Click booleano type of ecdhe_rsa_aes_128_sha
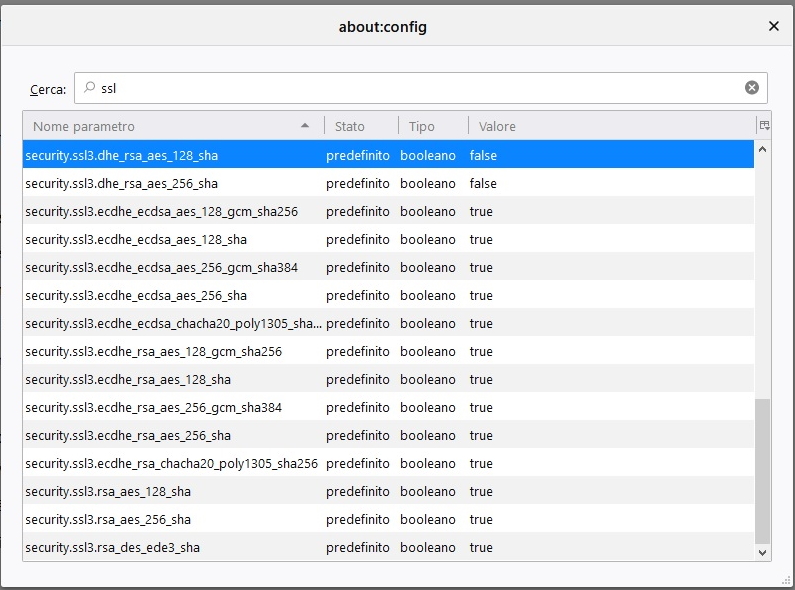Viewport: 795px width, 590px height. (427, 379)
